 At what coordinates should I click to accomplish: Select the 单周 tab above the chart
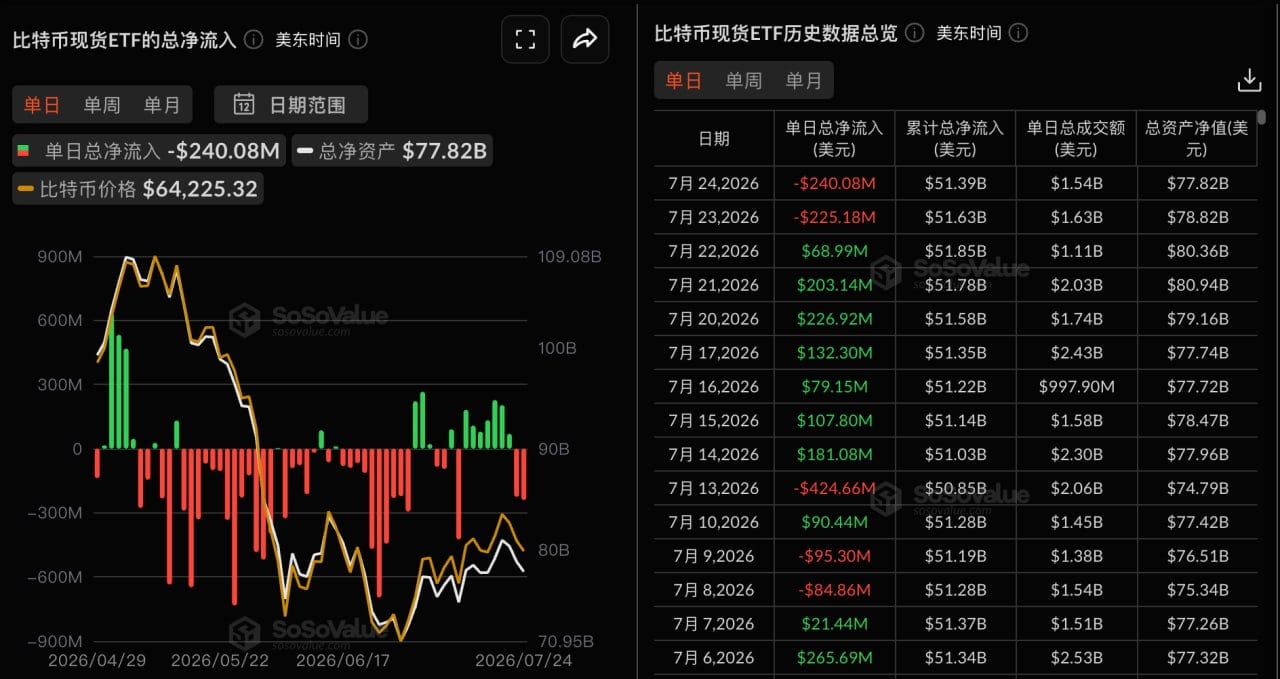(102, 104)
